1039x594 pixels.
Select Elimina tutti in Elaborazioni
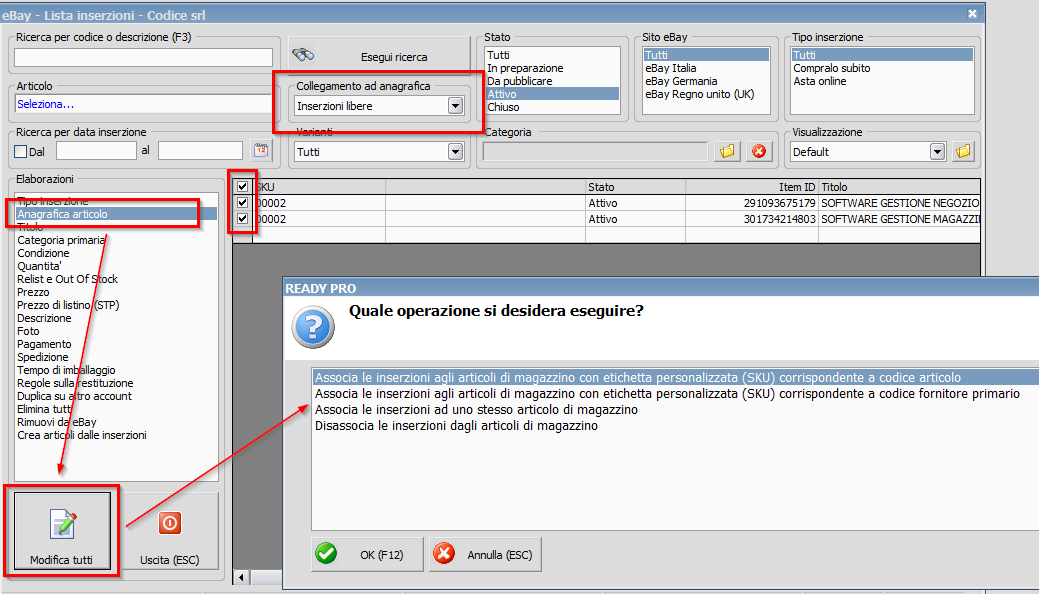(x=116, y=409)
